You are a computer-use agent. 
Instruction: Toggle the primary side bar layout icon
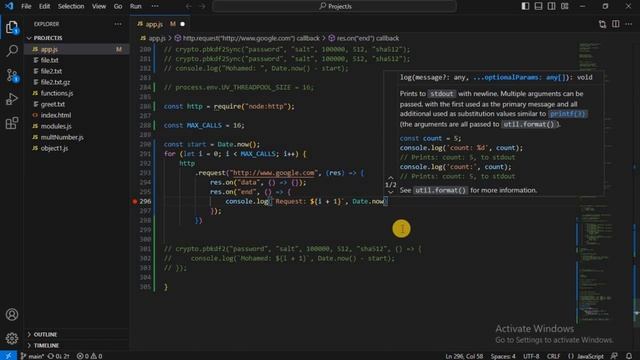tap(525, 6)
